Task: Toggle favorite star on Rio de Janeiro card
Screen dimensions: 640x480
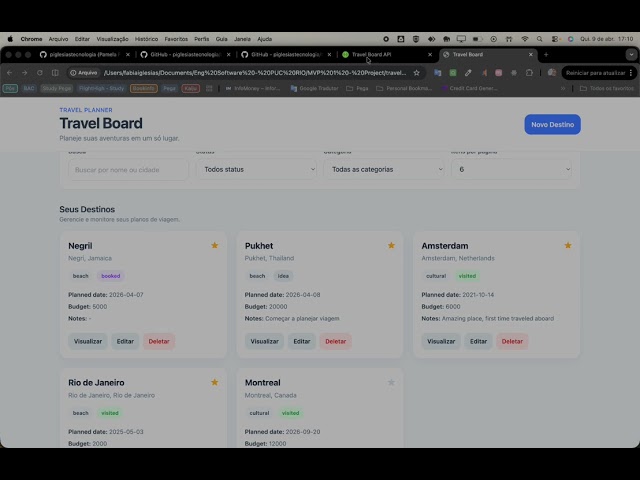Action: tap(215, 382)
